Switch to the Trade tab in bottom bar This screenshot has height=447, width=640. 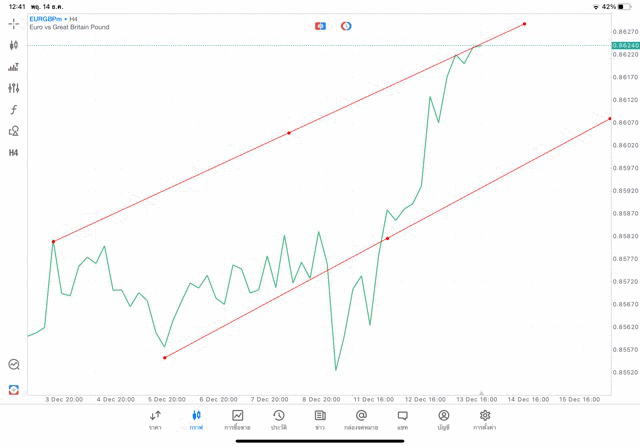[238, 419]
